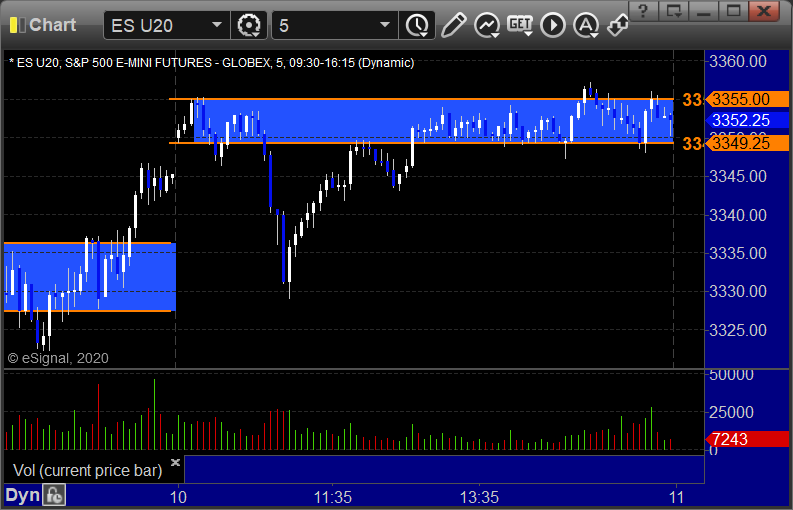Click the question mark help button
The height and width of the screenshot is (510, 793).
[x=643, y=11]
